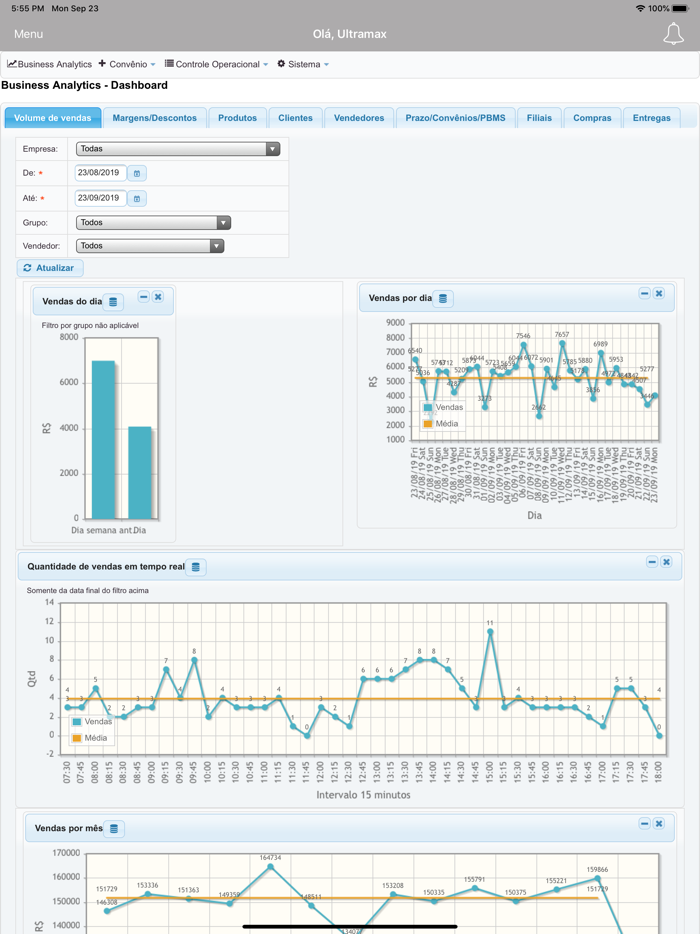Click the Atualizar button
This screenshot has height=934, width=700.
coord(49,268)
